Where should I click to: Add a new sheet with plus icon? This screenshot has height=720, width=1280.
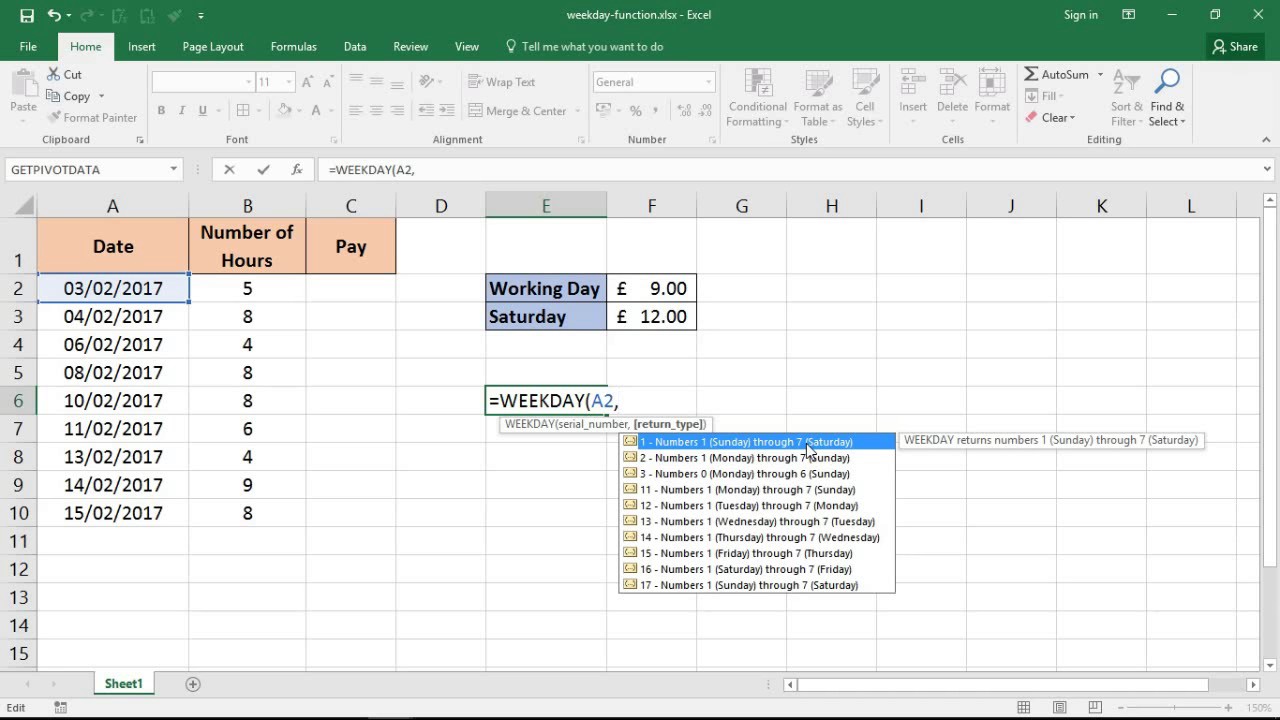[193, 684]
